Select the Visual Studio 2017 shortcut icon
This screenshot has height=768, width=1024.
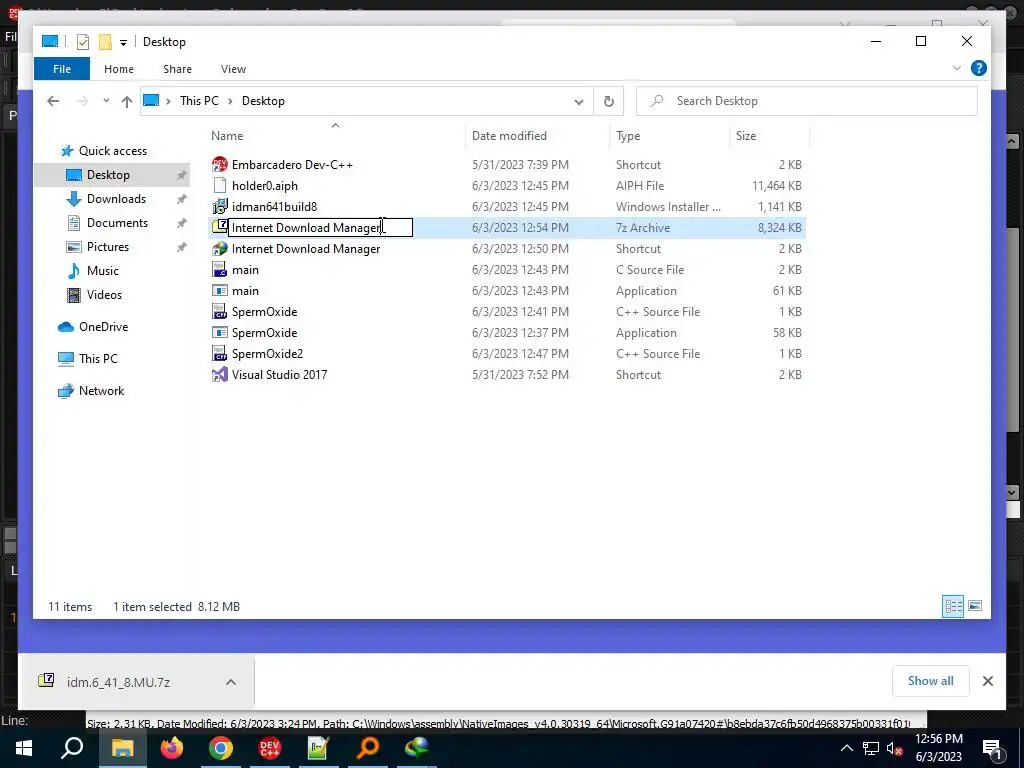[219, 375]
